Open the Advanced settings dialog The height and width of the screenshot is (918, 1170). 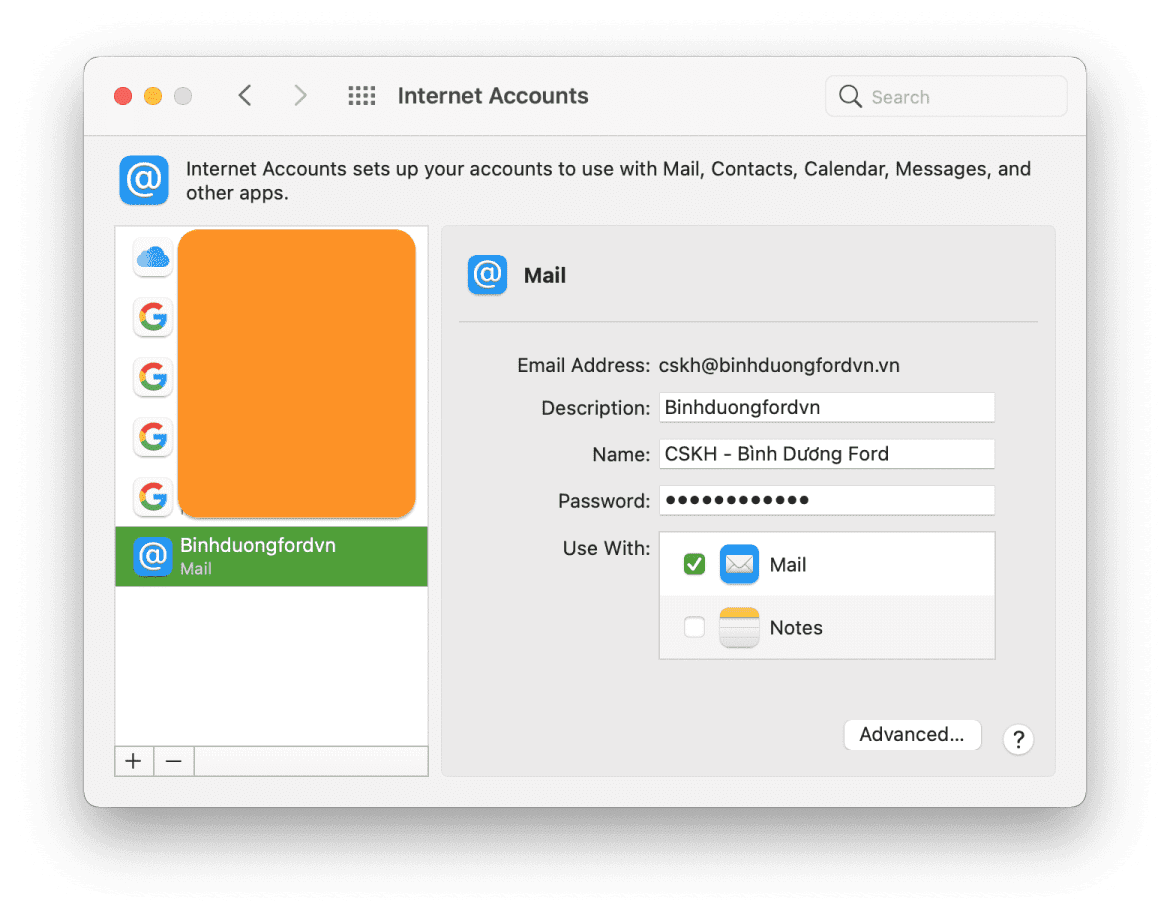tap(912, 734)
